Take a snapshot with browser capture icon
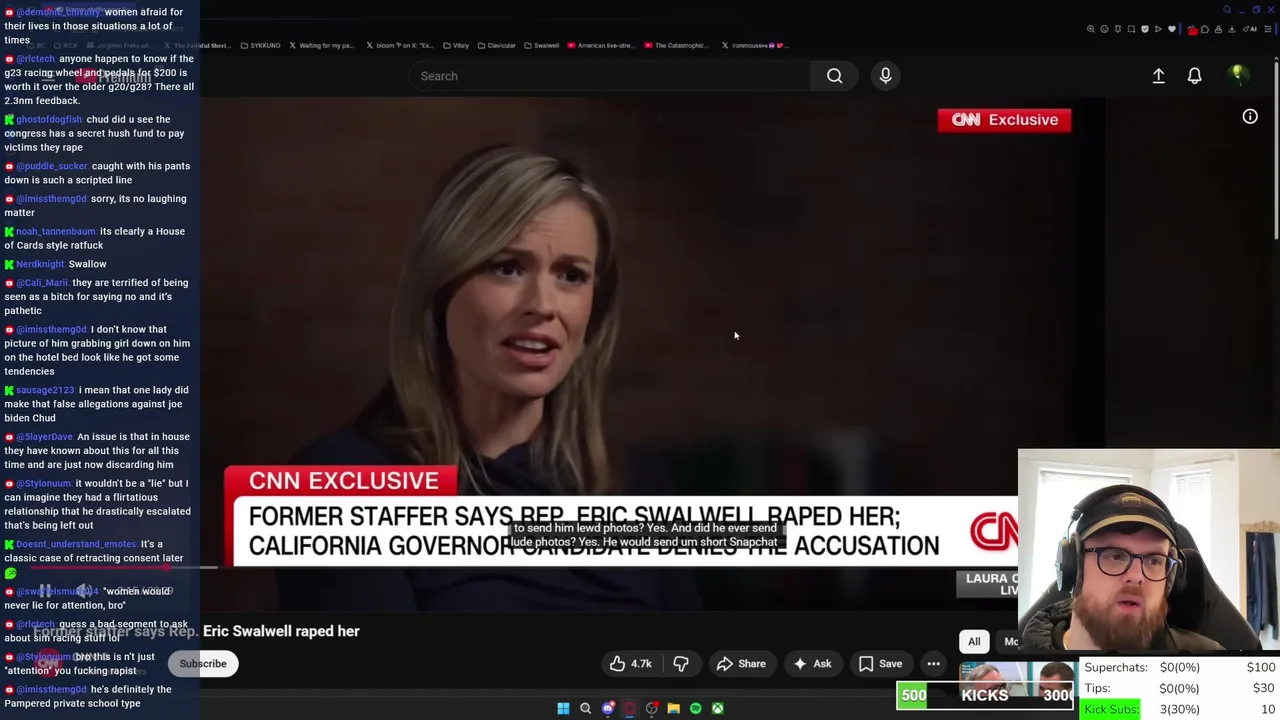This screenshot has width=1280, height=720. click(x=1131, y=29)
